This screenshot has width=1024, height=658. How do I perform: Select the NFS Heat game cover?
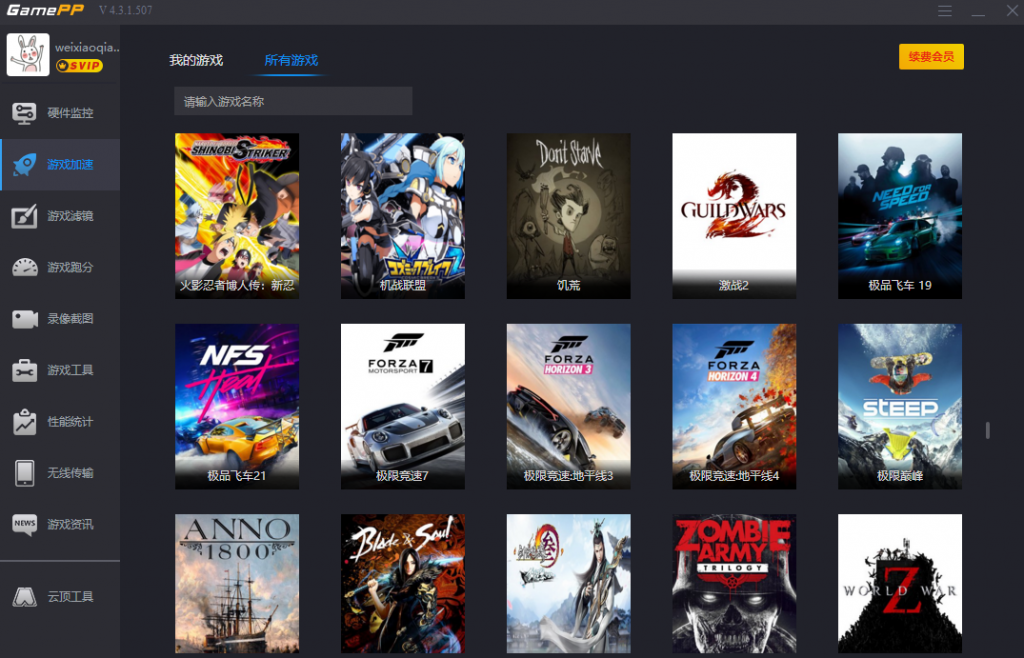pyautogui.click(x=237, y=407)
